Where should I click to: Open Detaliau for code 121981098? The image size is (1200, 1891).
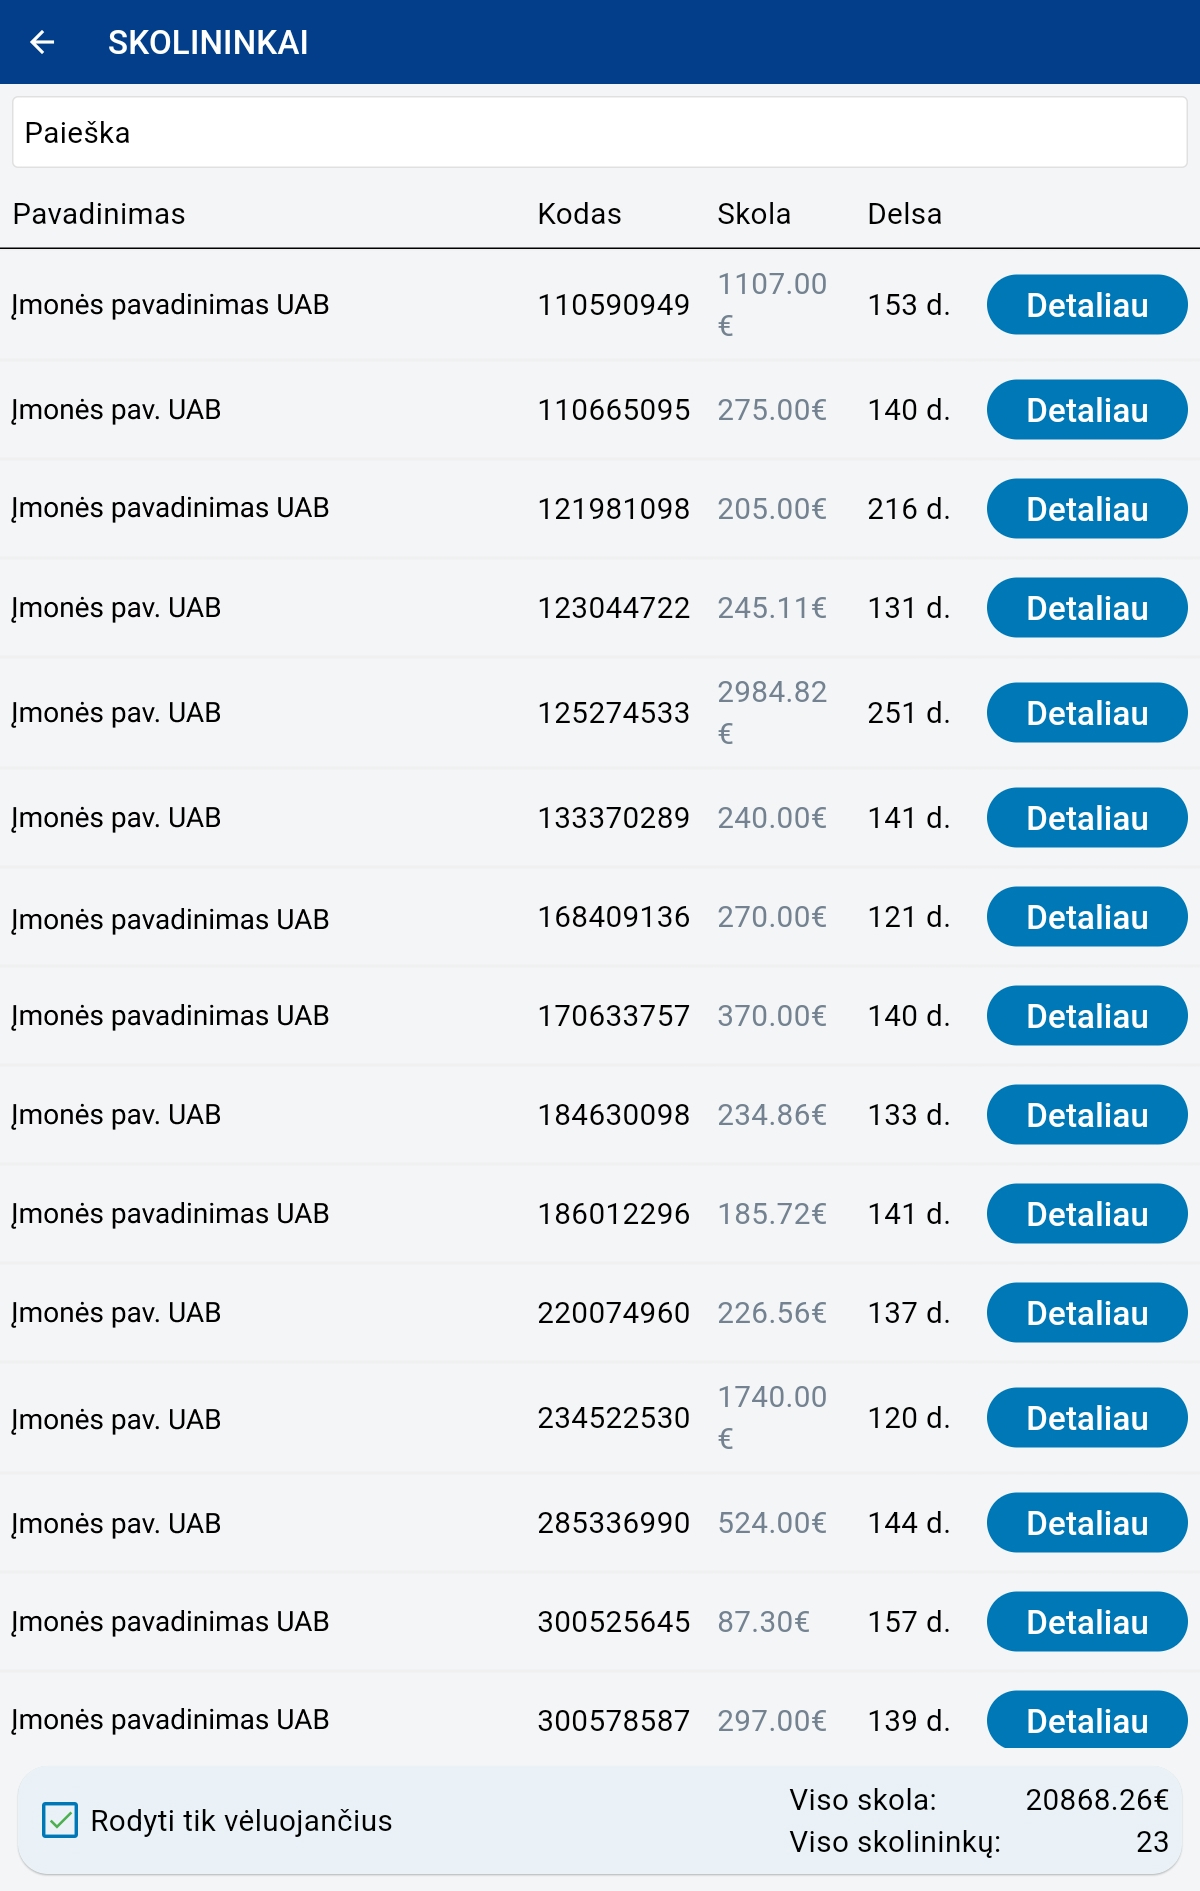point(1087,509)
